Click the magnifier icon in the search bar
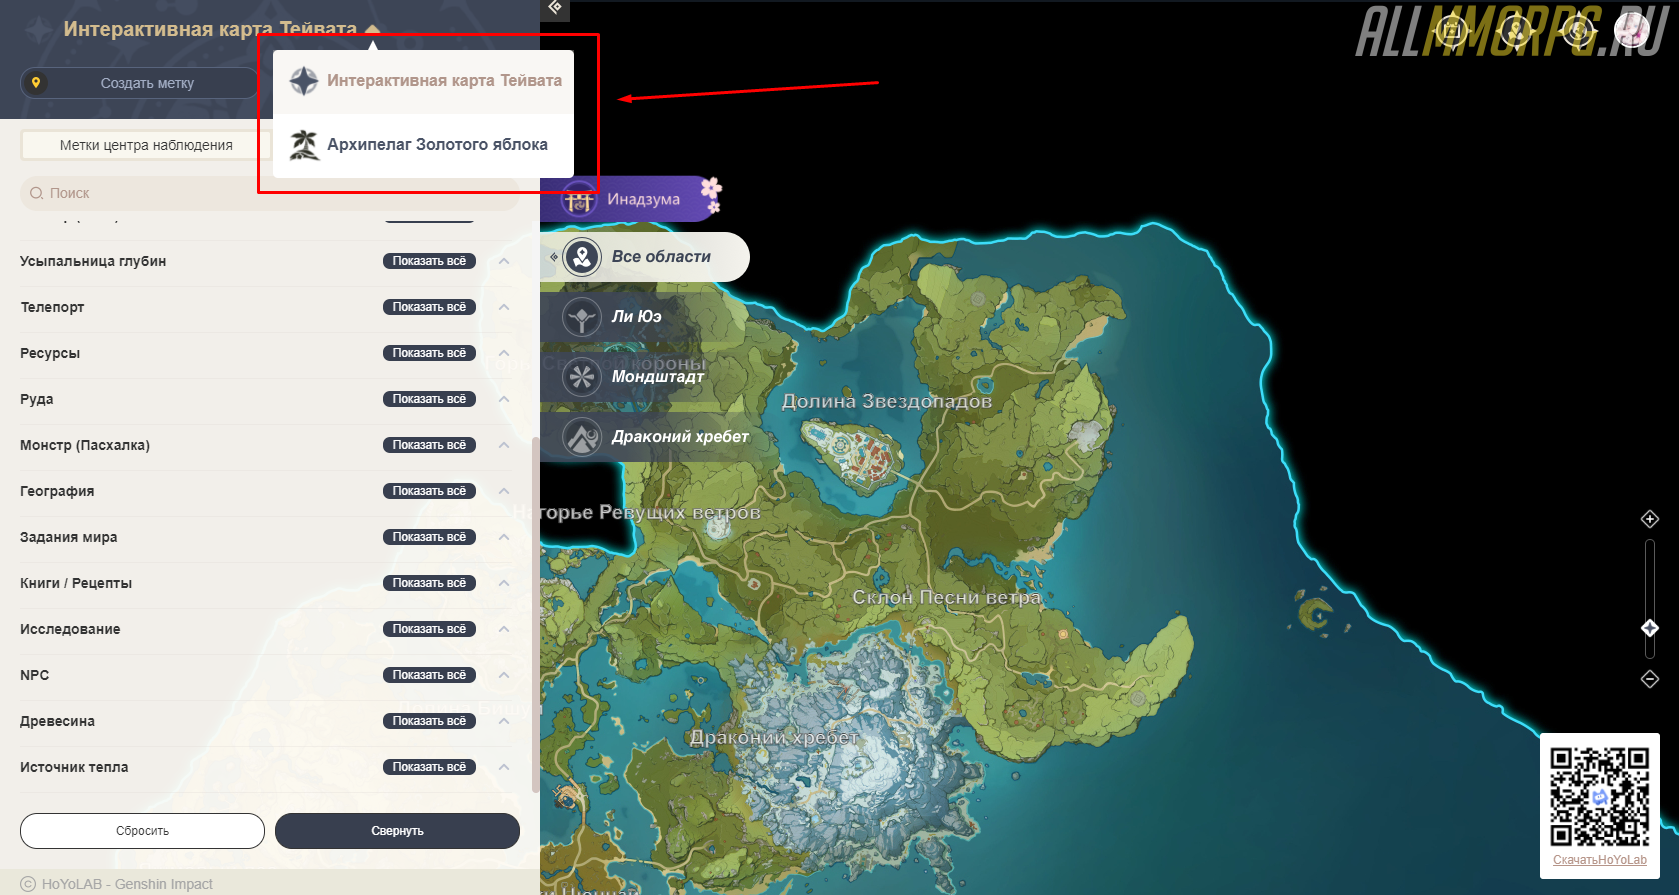1679x895 pixels. pyautogui.click(x=37, y=193)
